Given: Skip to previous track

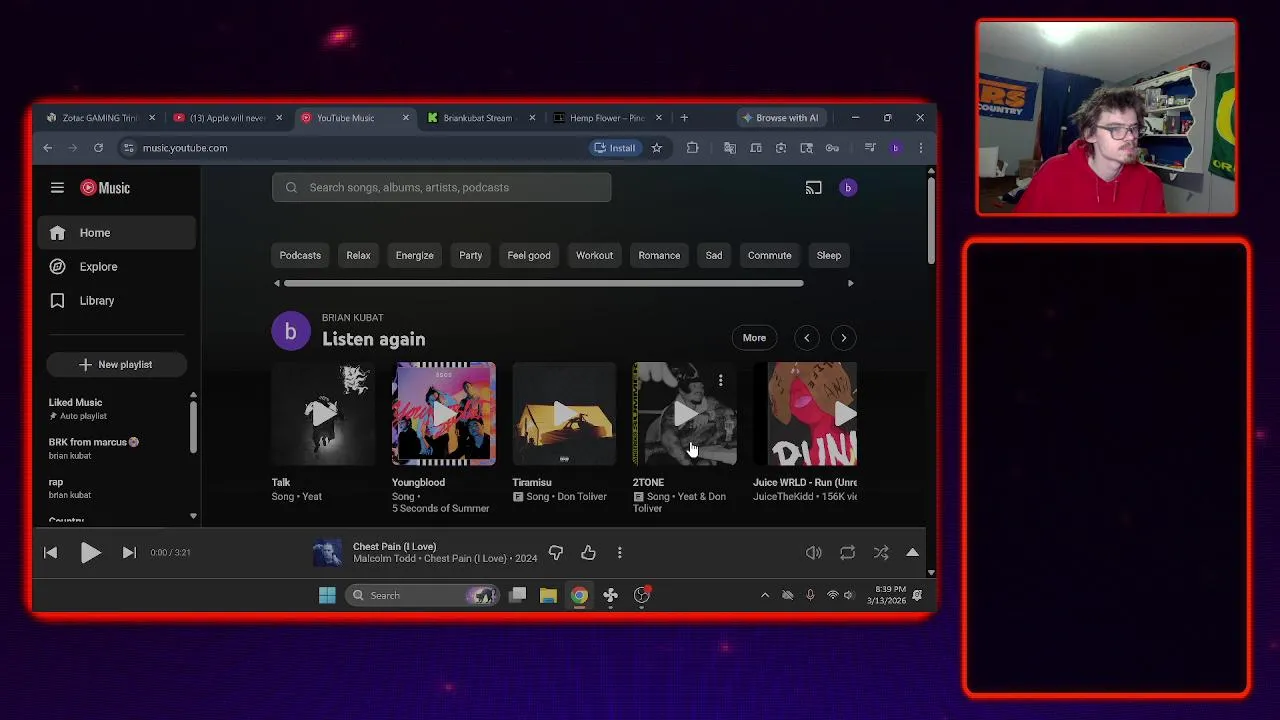Looking at the screenshot, I should pyautogui.click(x=50, y=552).
